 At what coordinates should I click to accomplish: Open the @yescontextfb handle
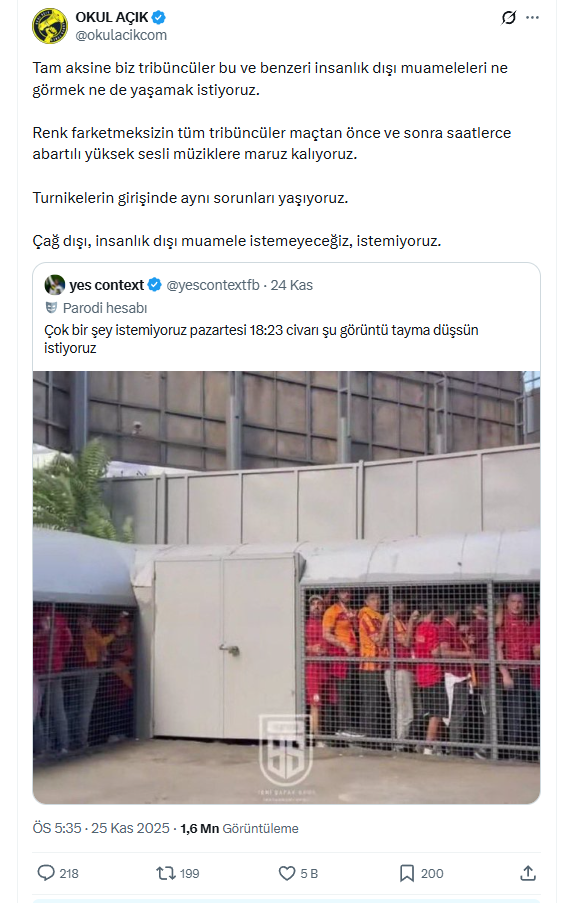point(213,285)
